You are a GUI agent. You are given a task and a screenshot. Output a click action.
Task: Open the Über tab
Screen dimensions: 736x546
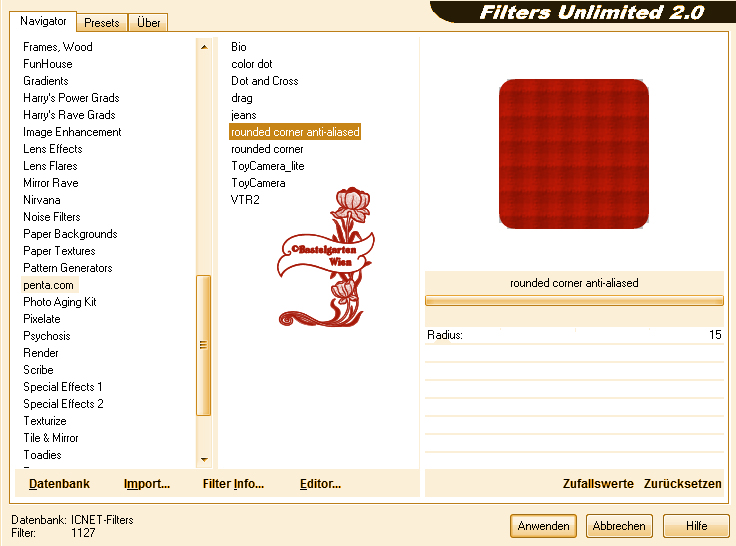(x=148, y=23)
